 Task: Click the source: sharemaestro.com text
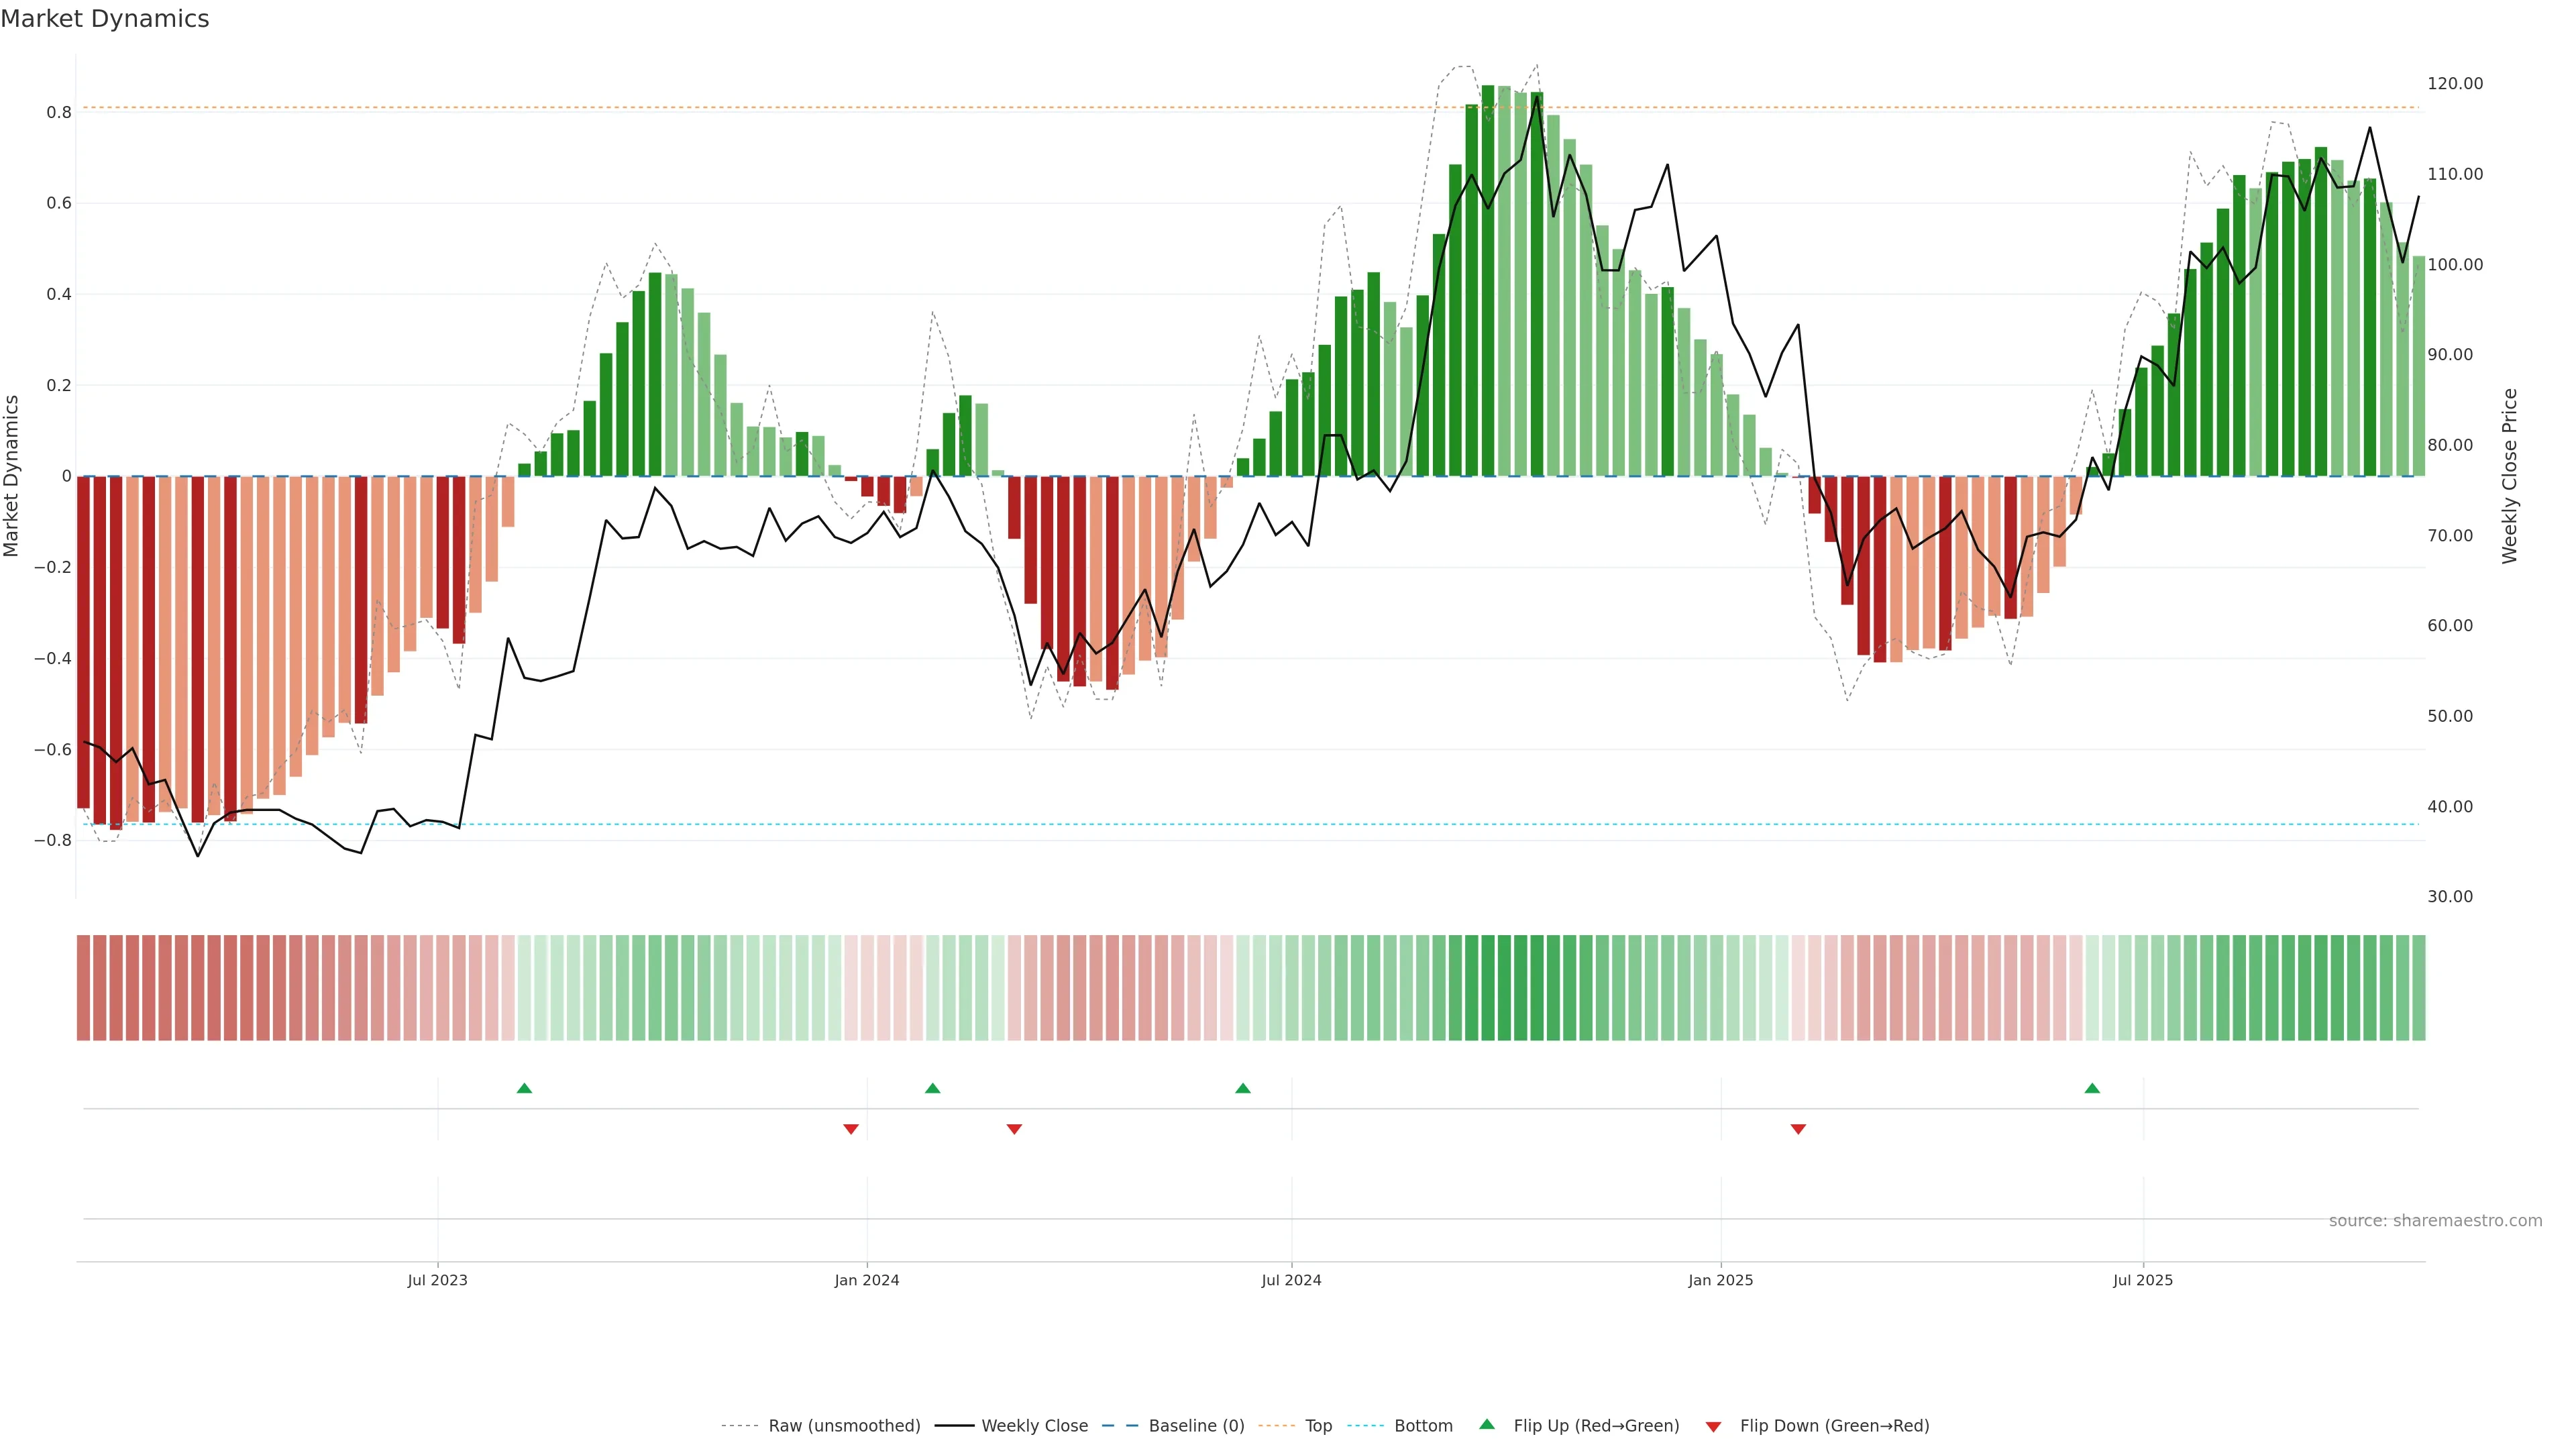(x=2435, y=1221)
